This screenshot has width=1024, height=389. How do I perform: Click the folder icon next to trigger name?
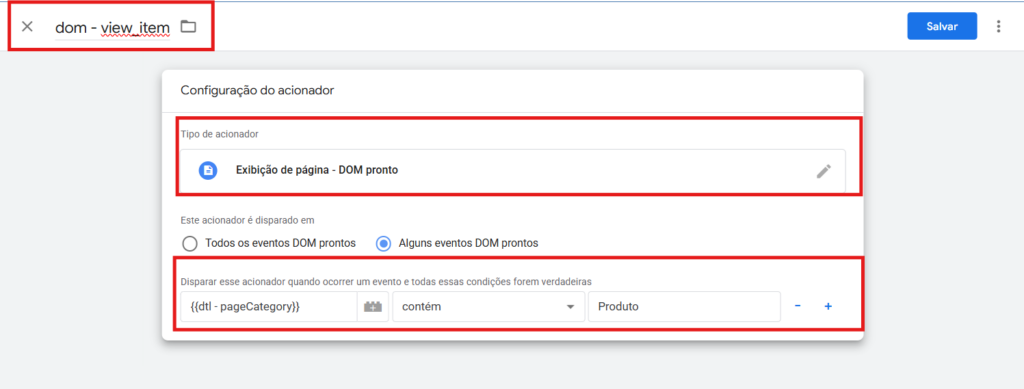pyautogui.click(x=188, y=27)
